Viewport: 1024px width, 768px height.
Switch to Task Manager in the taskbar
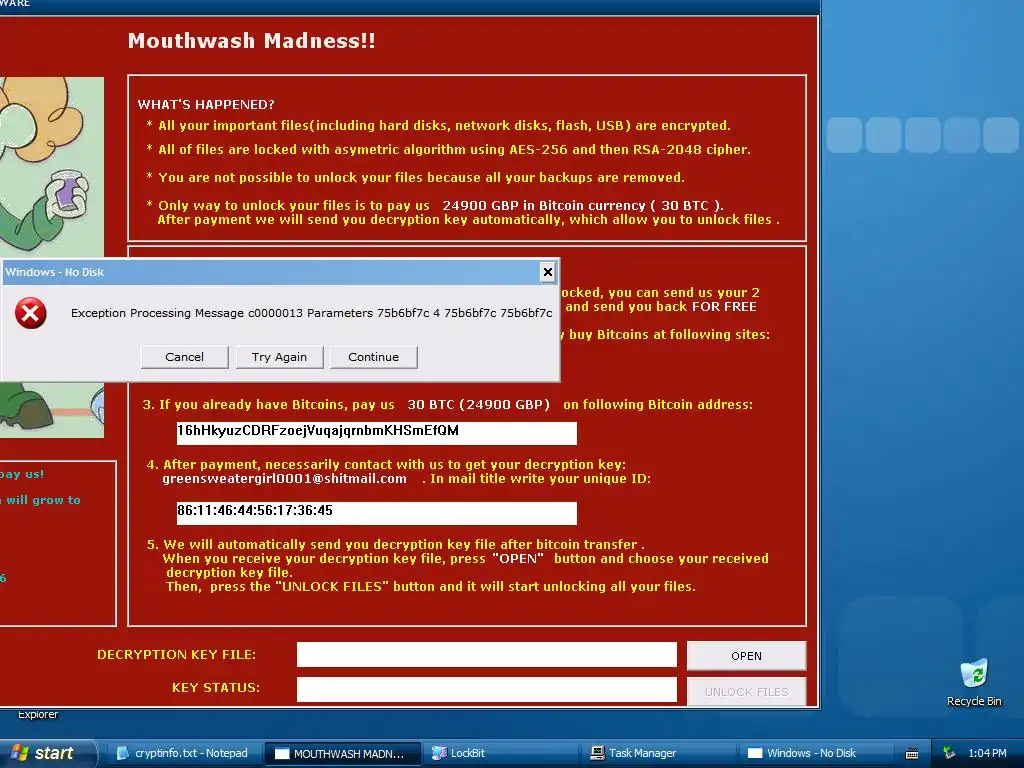tap(659, 753)
